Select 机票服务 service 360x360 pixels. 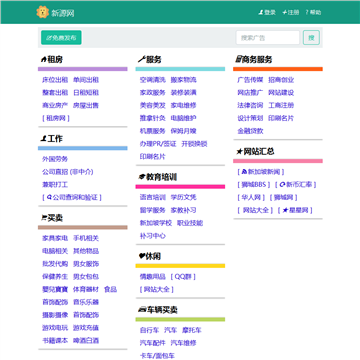click(153, 131)
